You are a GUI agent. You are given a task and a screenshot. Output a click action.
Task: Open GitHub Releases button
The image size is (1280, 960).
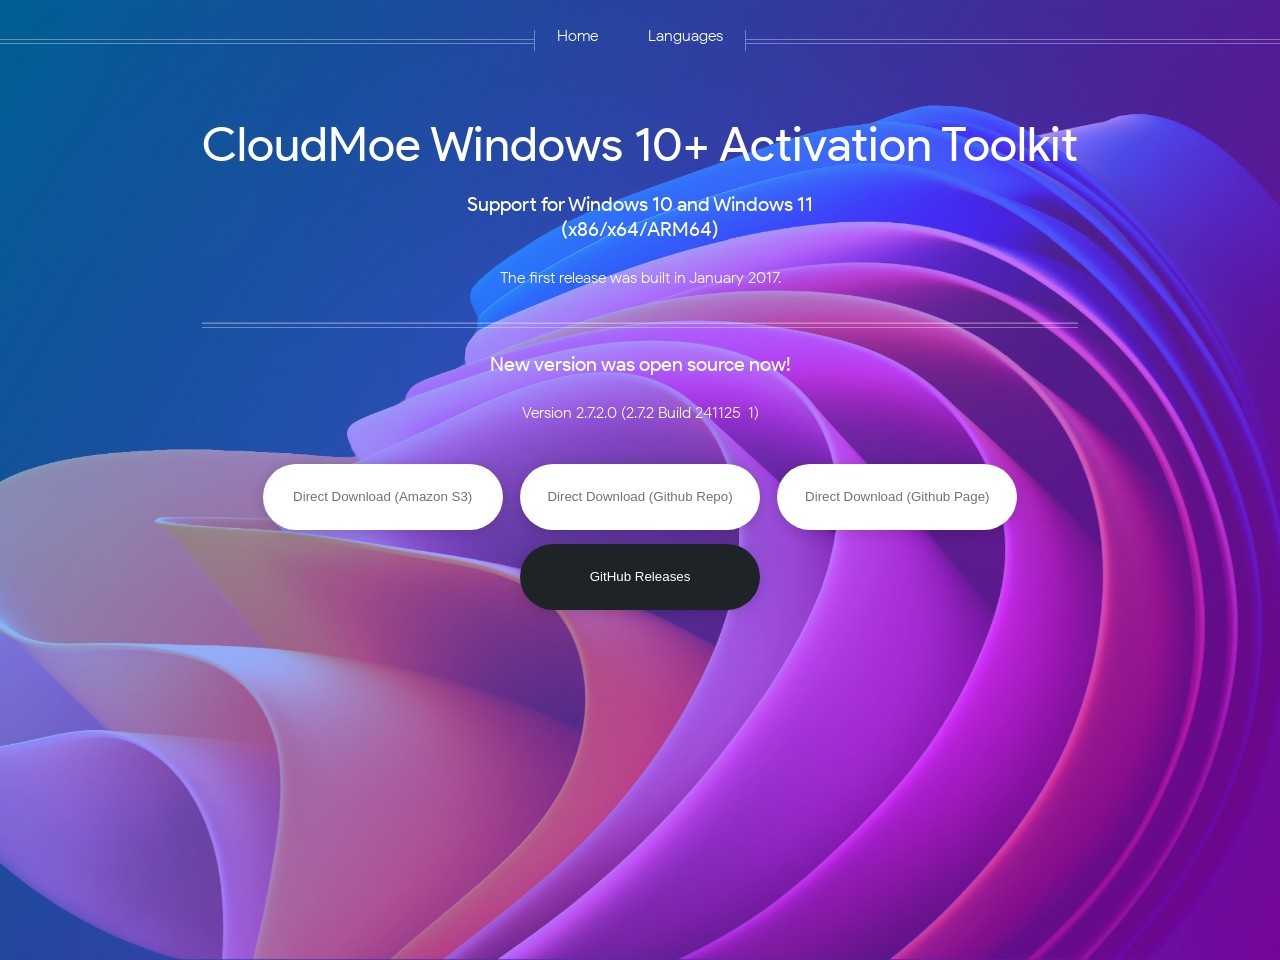click(x=640, y=577)
